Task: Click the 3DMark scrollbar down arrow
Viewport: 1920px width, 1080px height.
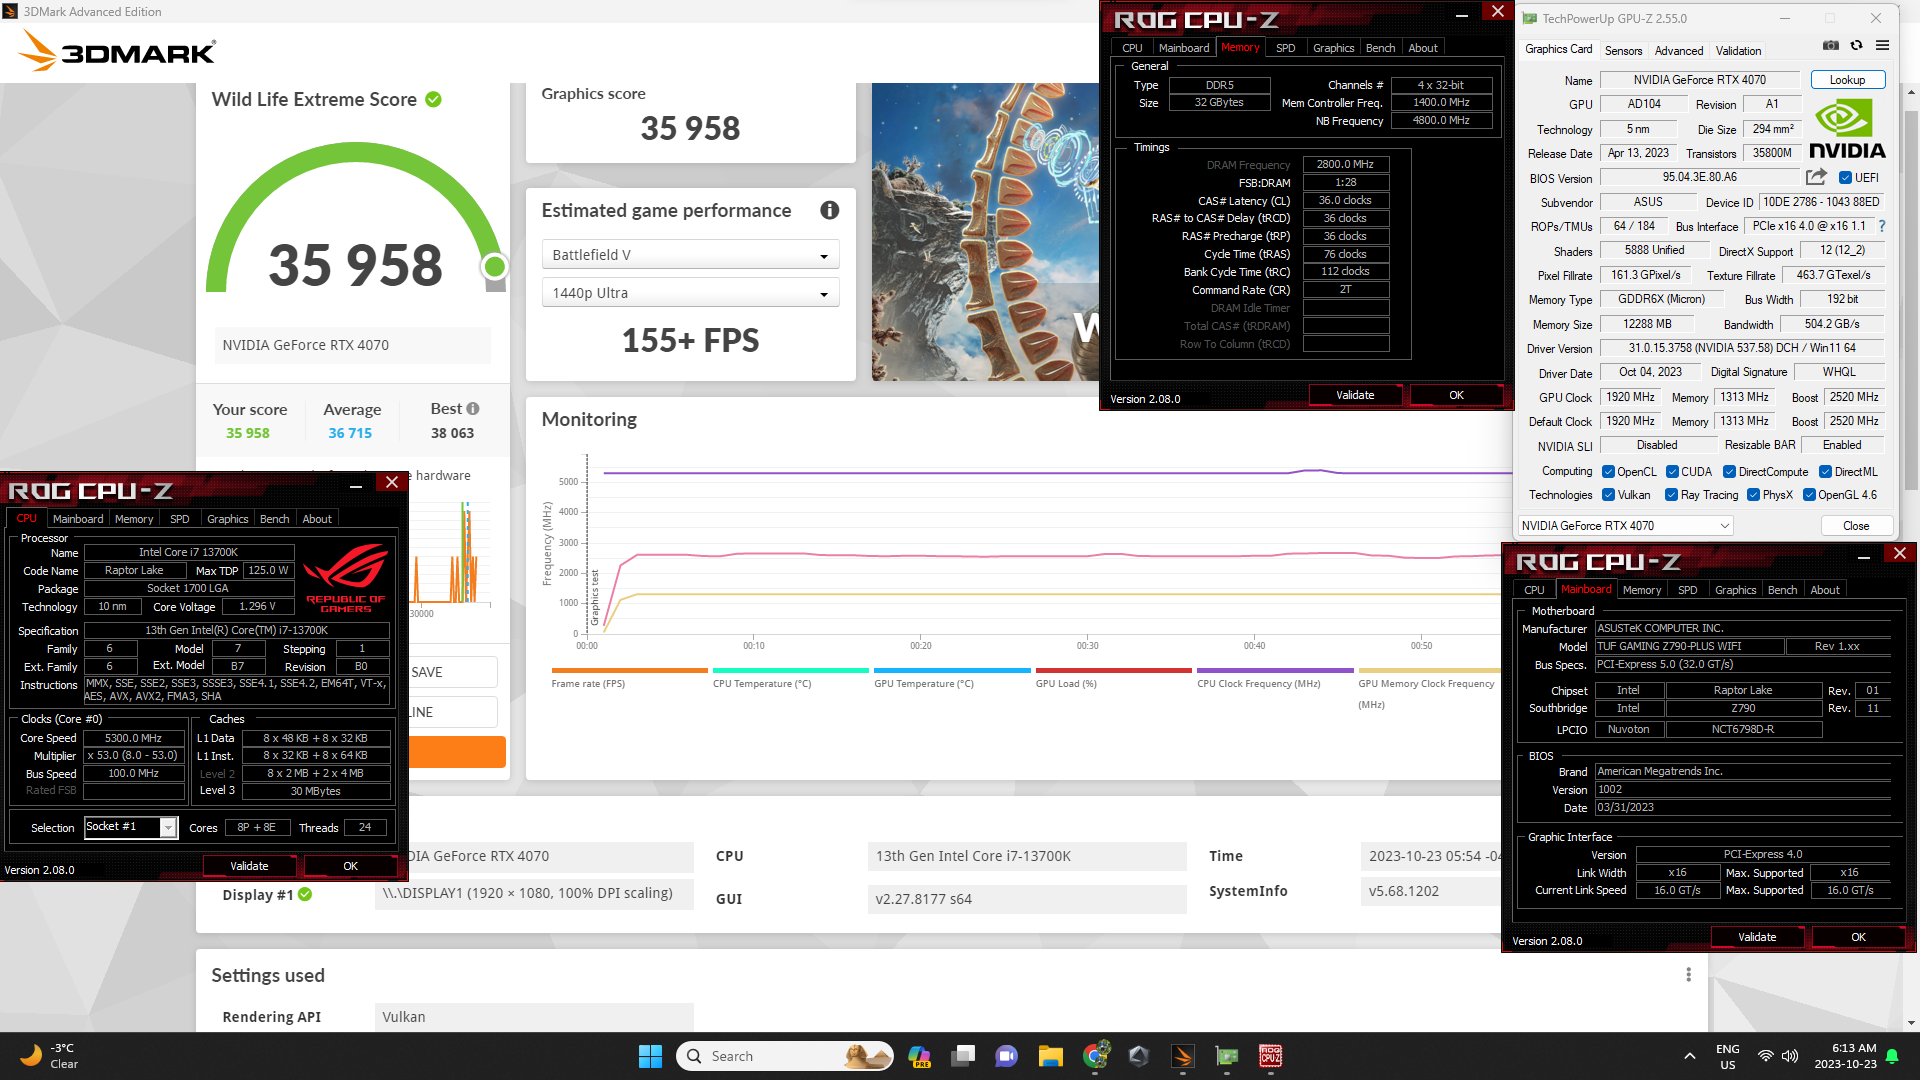Action: click(1911, 1023)
